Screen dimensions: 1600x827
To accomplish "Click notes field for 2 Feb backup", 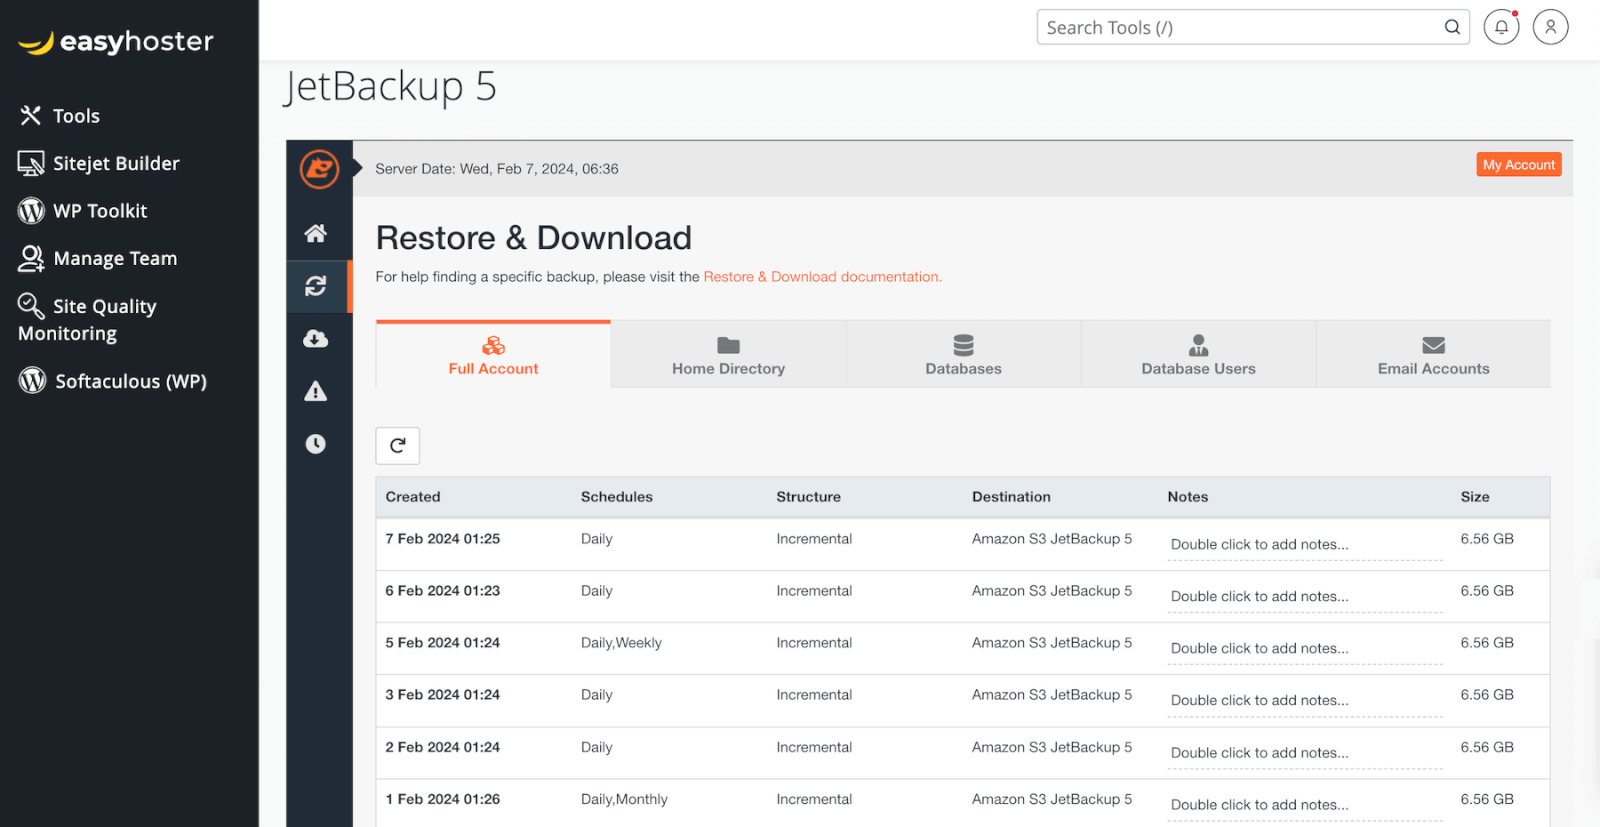I will (x=1305, y=753).
